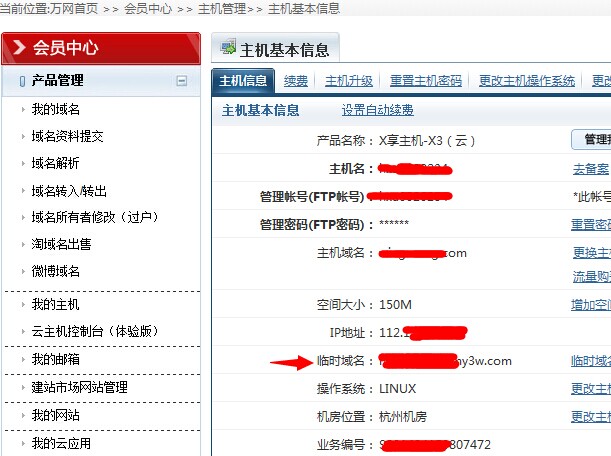Switch to the 主机升级 tab

click(349, 81)
